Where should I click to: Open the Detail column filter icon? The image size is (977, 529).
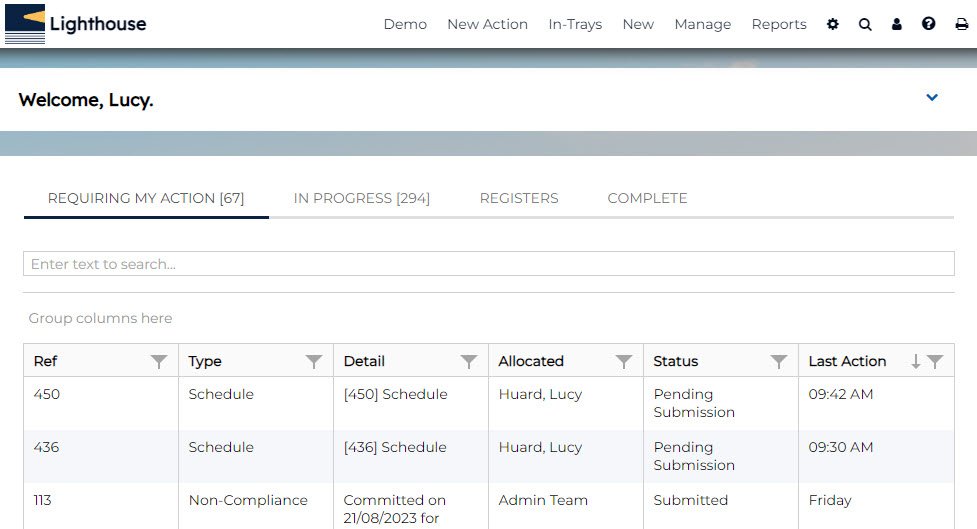(468, 362)
